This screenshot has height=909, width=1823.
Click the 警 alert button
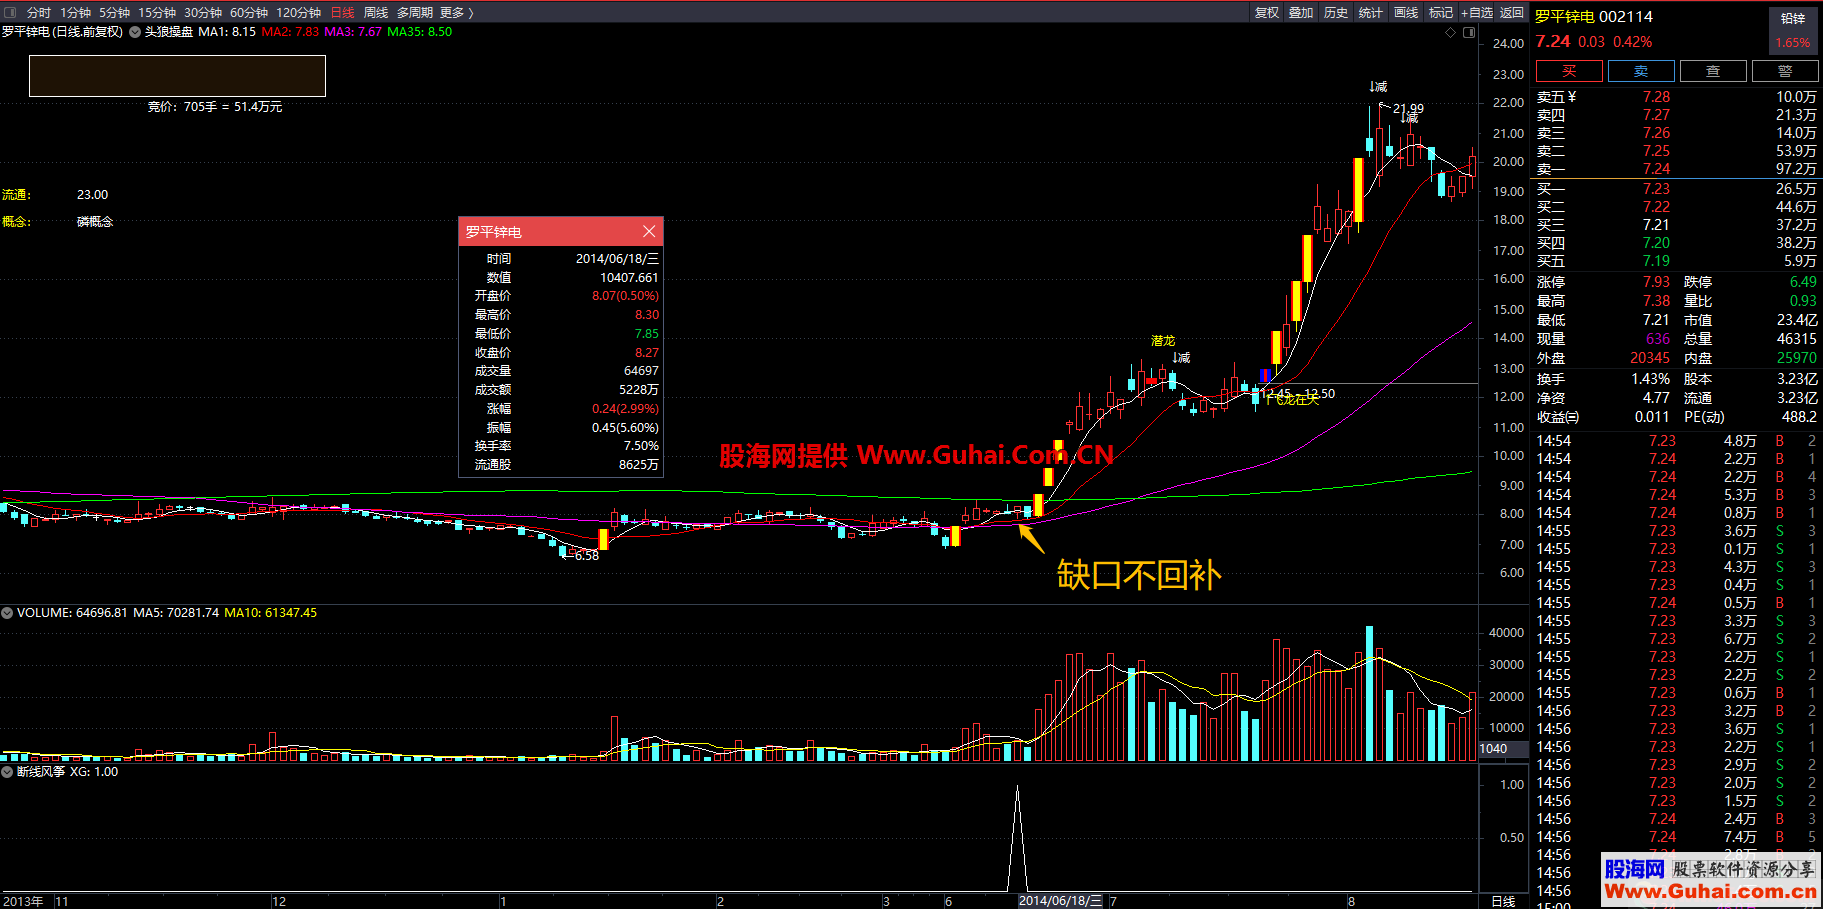point(1785,71)
